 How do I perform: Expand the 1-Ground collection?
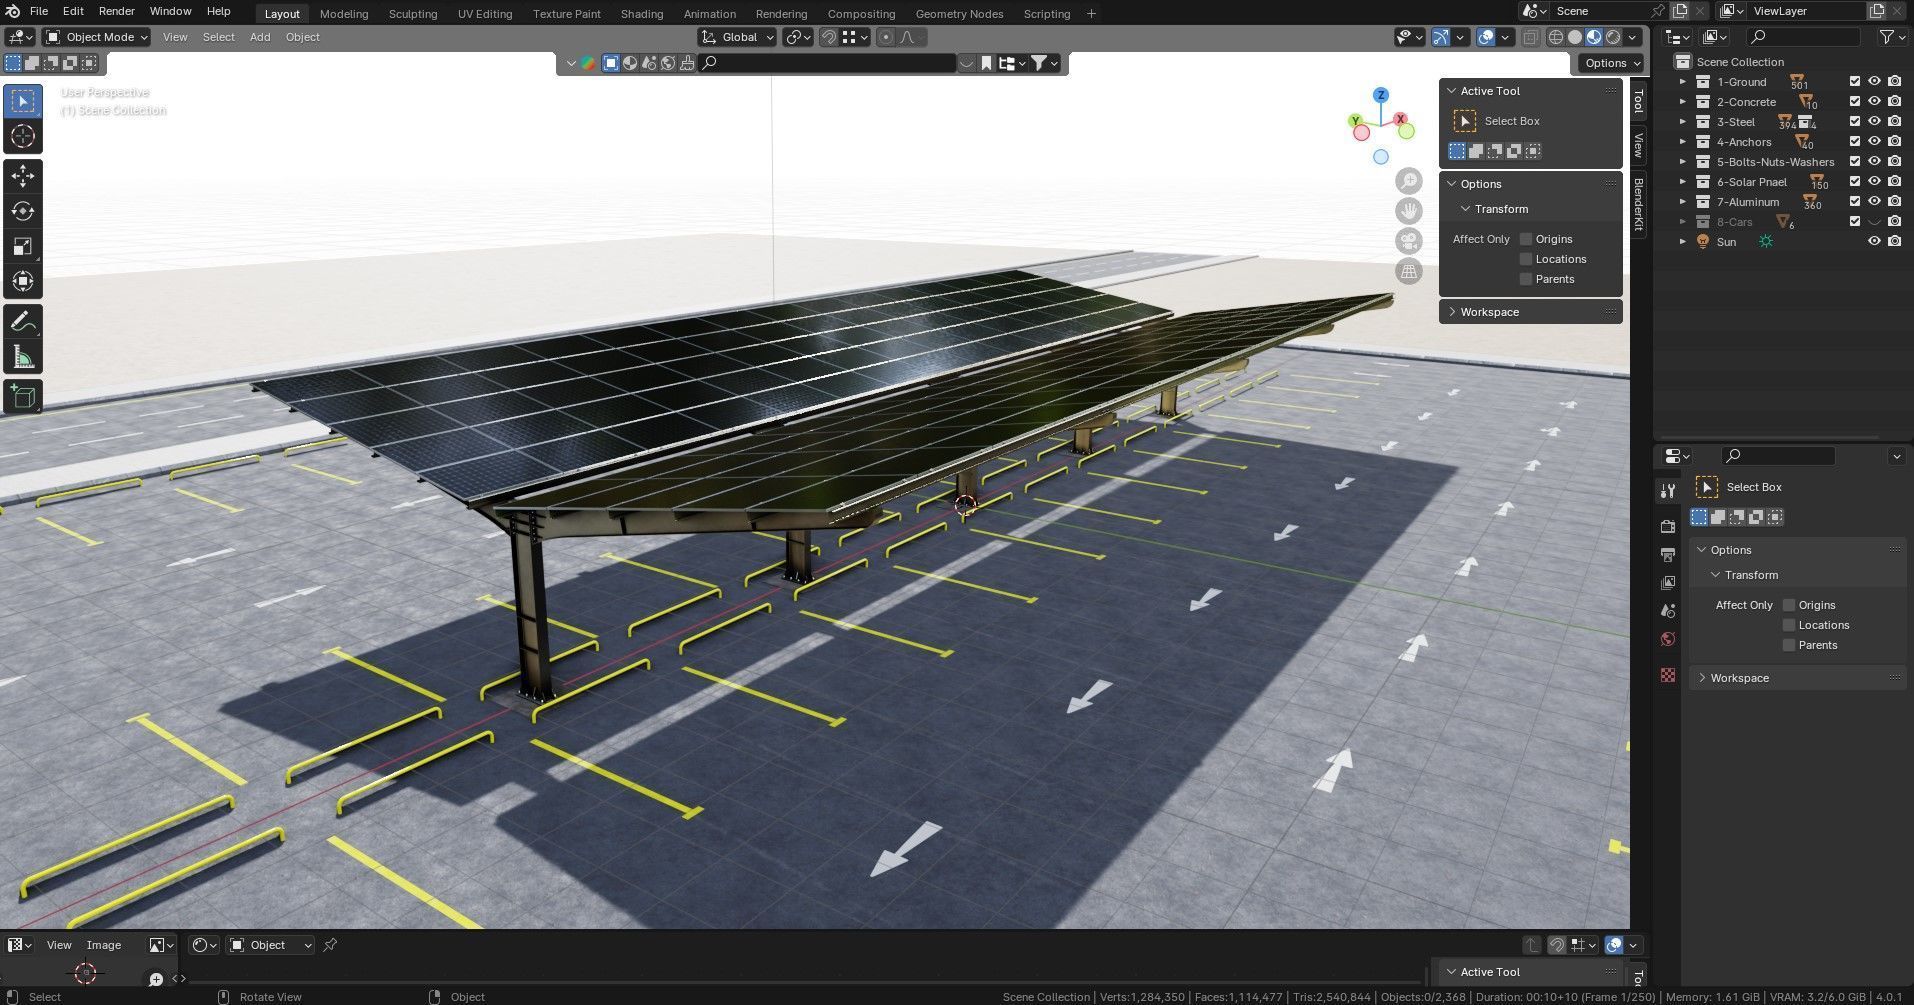(x=1683, y=82)
